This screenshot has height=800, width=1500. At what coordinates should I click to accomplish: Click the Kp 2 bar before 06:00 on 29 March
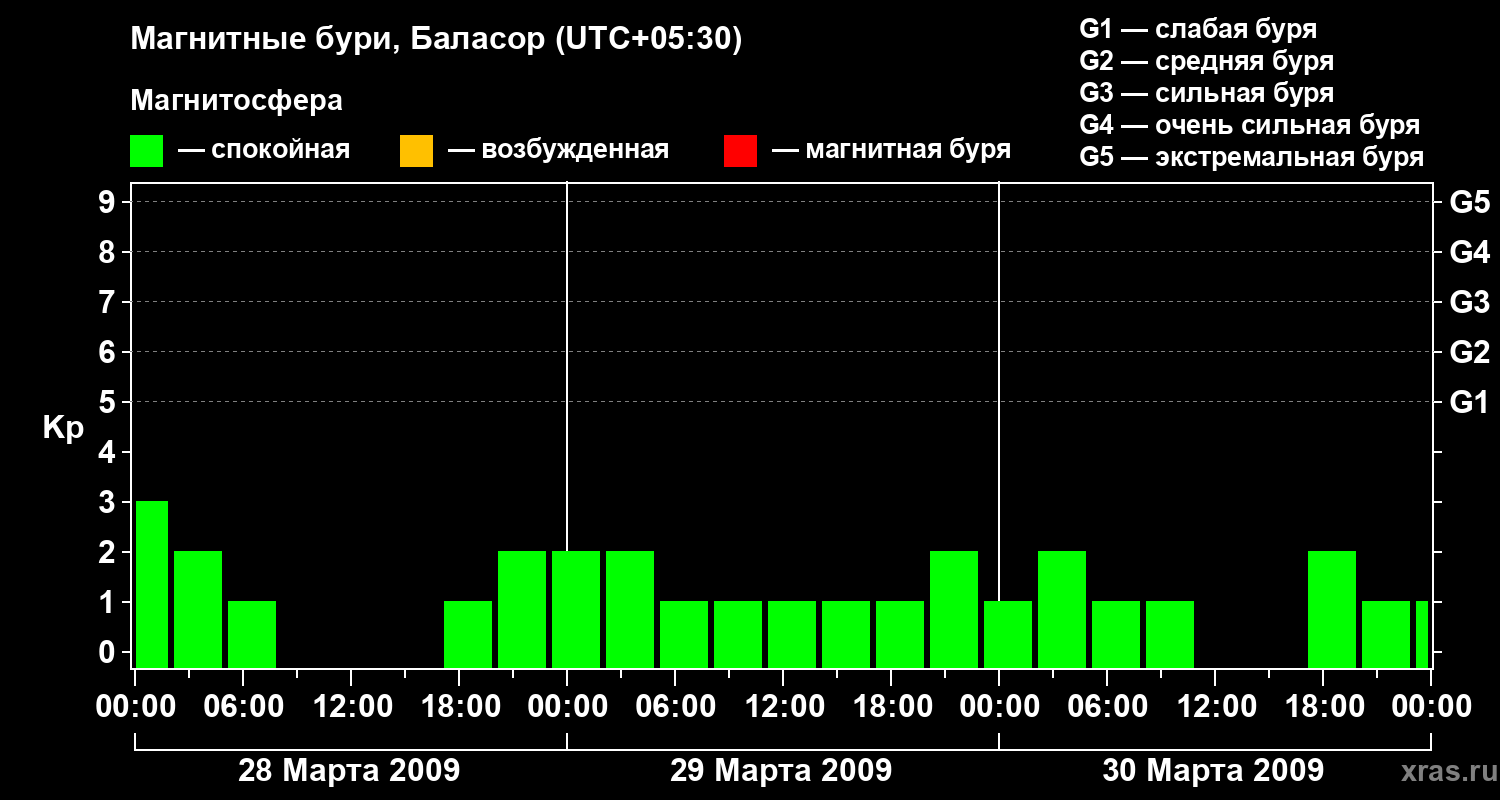tap(630, 609)
